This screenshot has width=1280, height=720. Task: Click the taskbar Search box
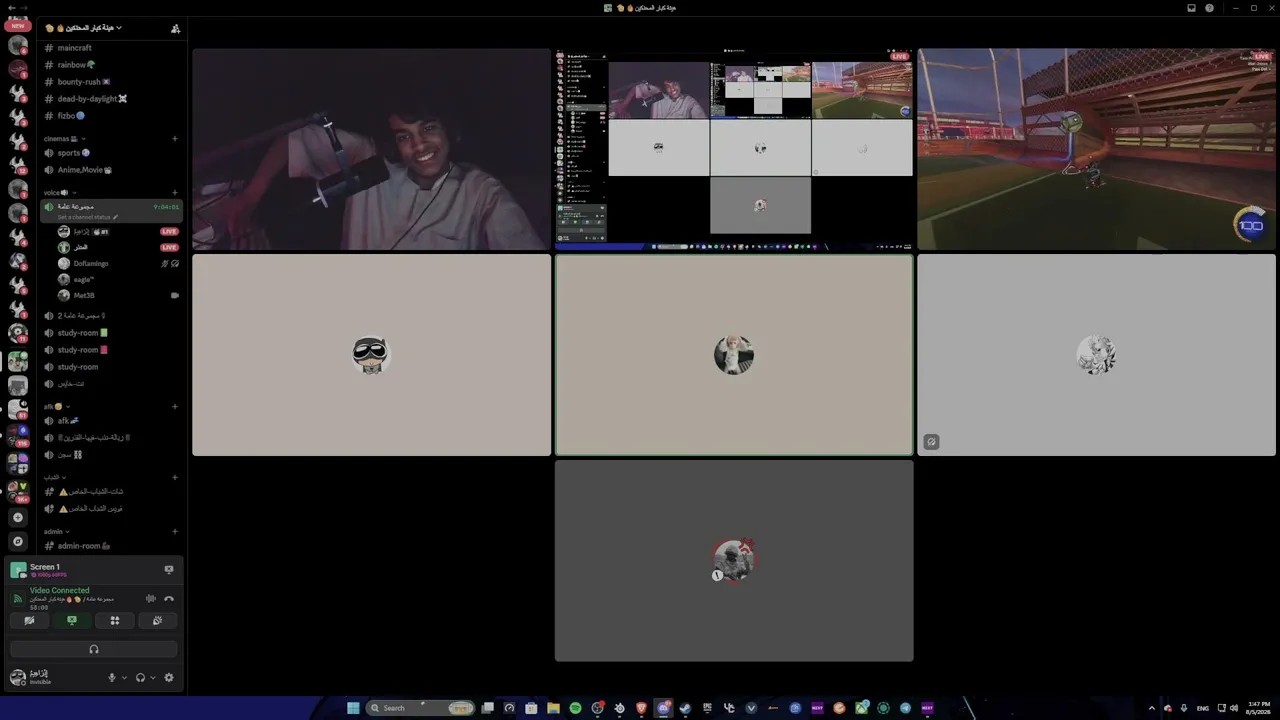[x=420, y=708]
